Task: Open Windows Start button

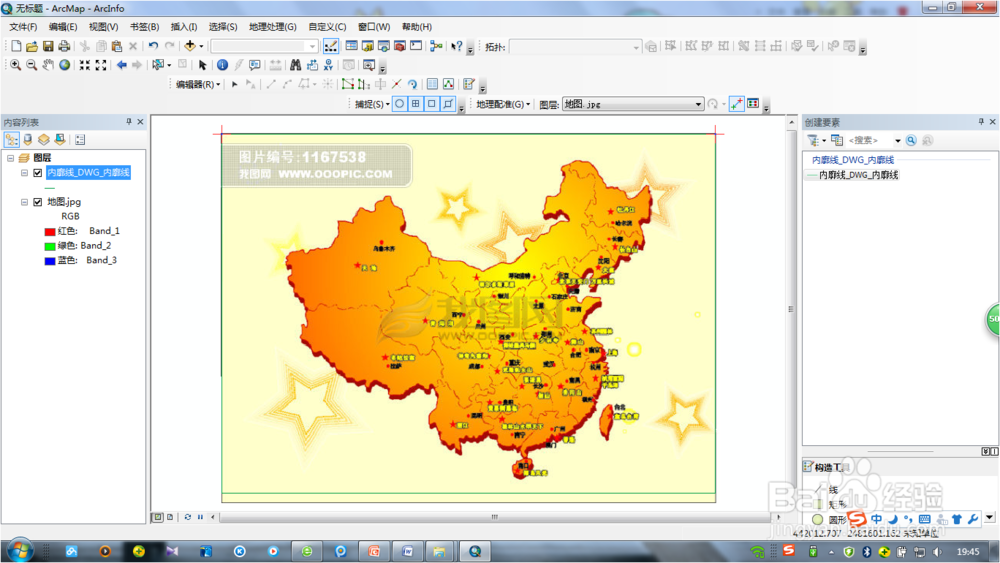Action: click(20, 550)
